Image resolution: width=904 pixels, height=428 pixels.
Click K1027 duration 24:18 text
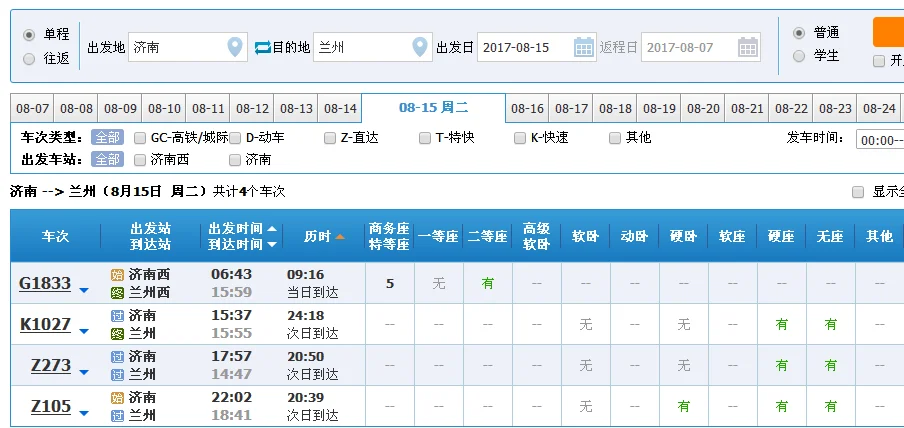306,316
